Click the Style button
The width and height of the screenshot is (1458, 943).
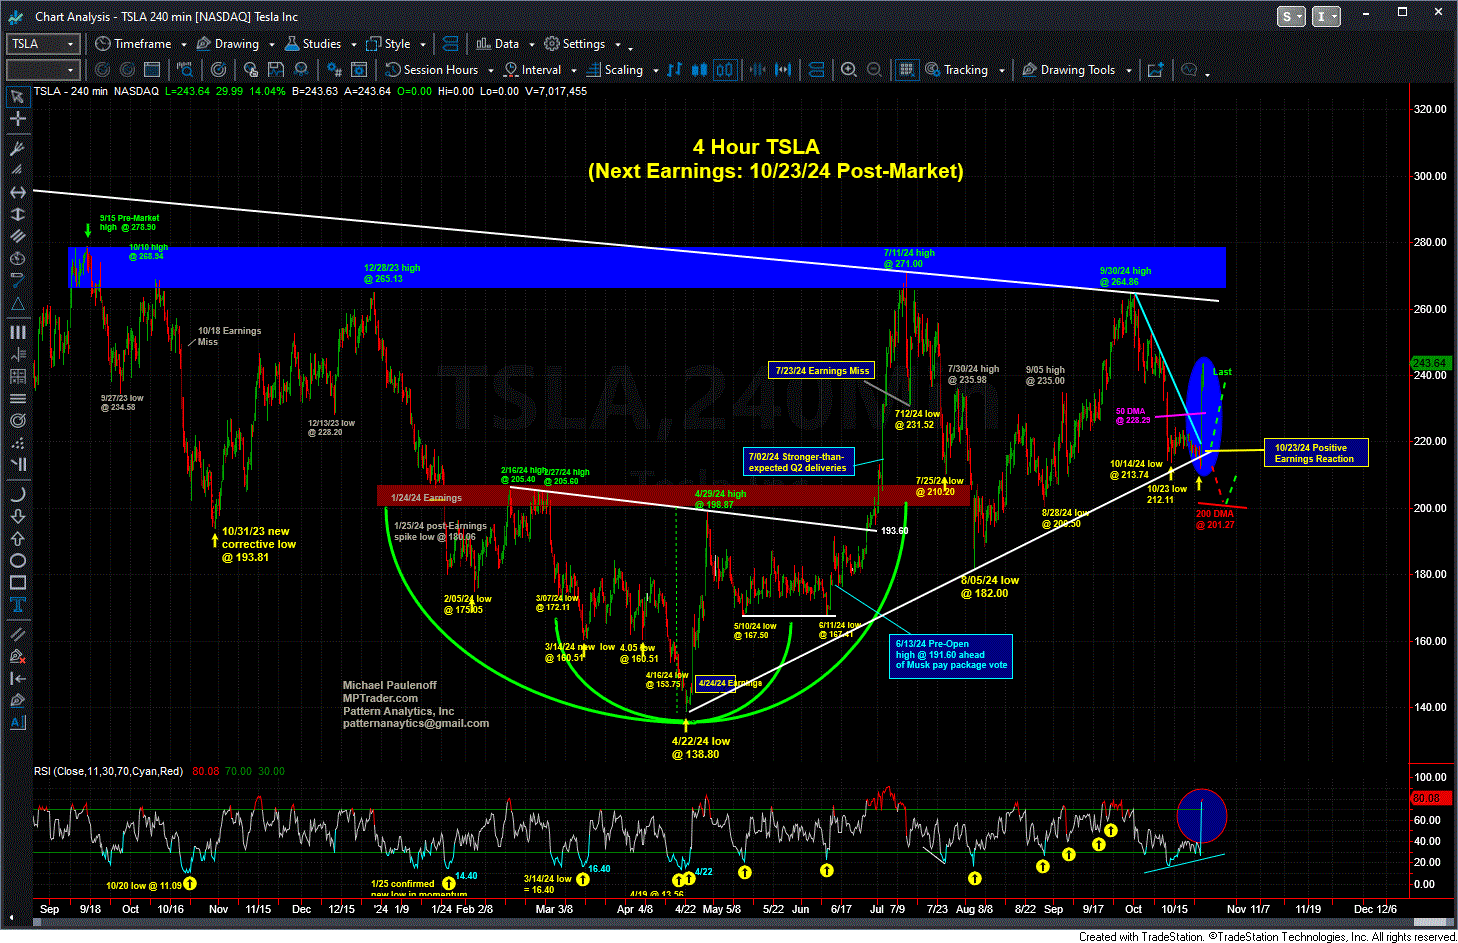(388, 44)
